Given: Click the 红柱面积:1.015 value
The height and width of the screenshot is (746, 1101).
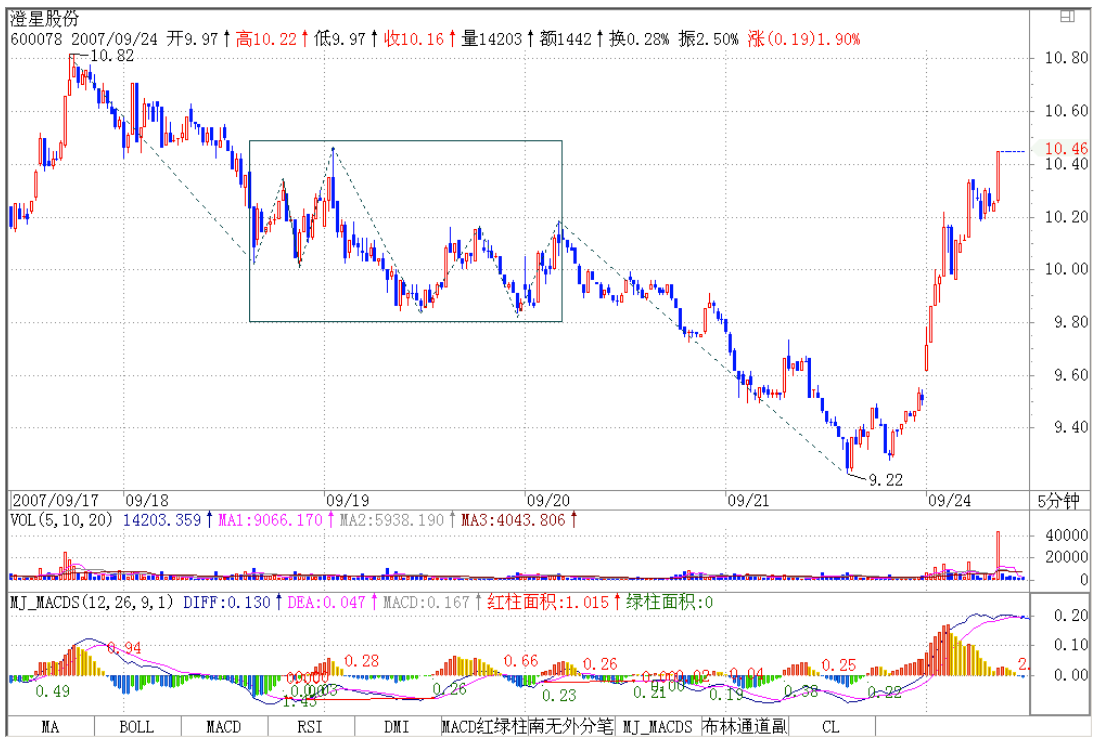Looking at the screenshot, I should point(548,602).
